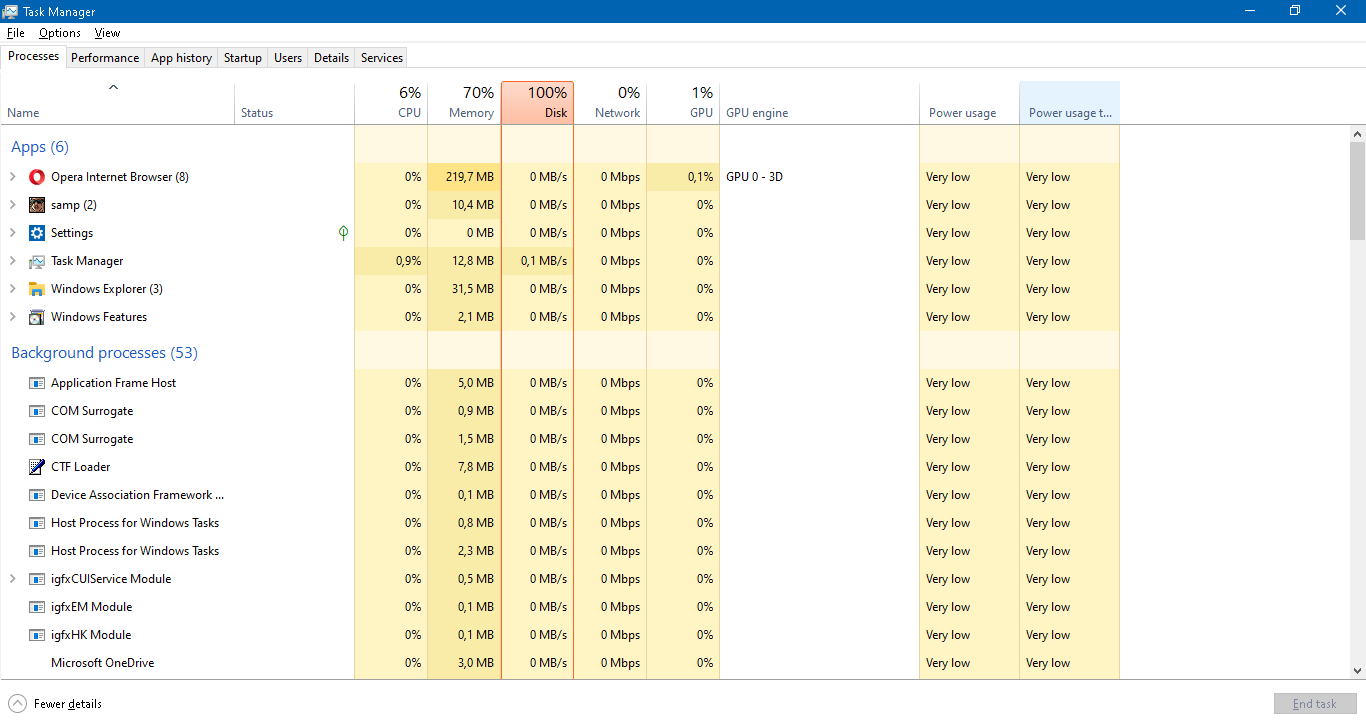Click the End task button
Image resolution: width=1366 pixels, height=728 pixels.
pyautogui.click(x=1314, y=704)
